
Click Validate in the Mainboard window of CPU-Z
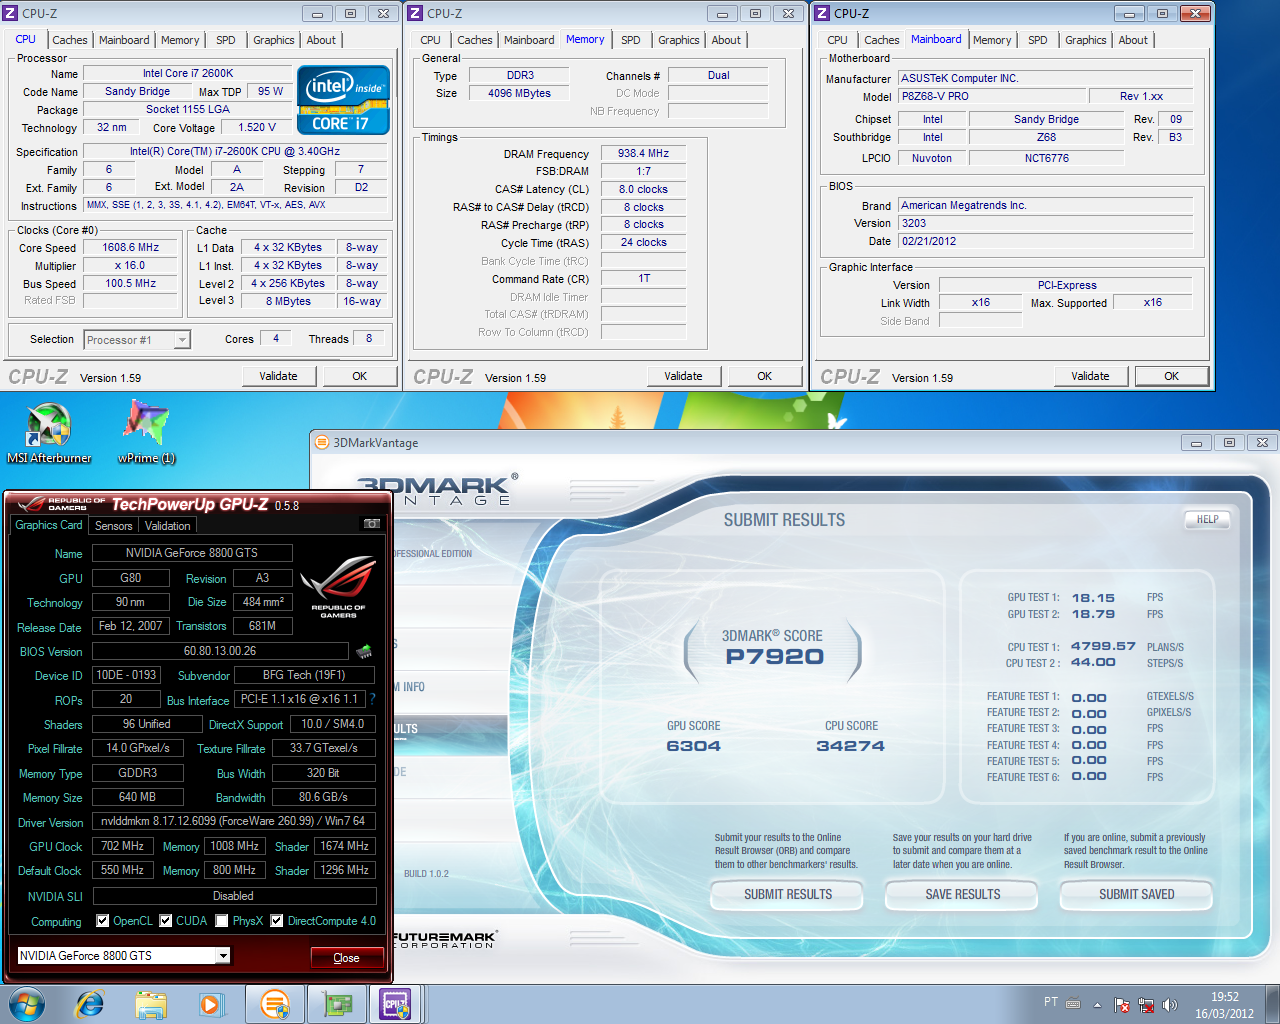click(1091, 376)
